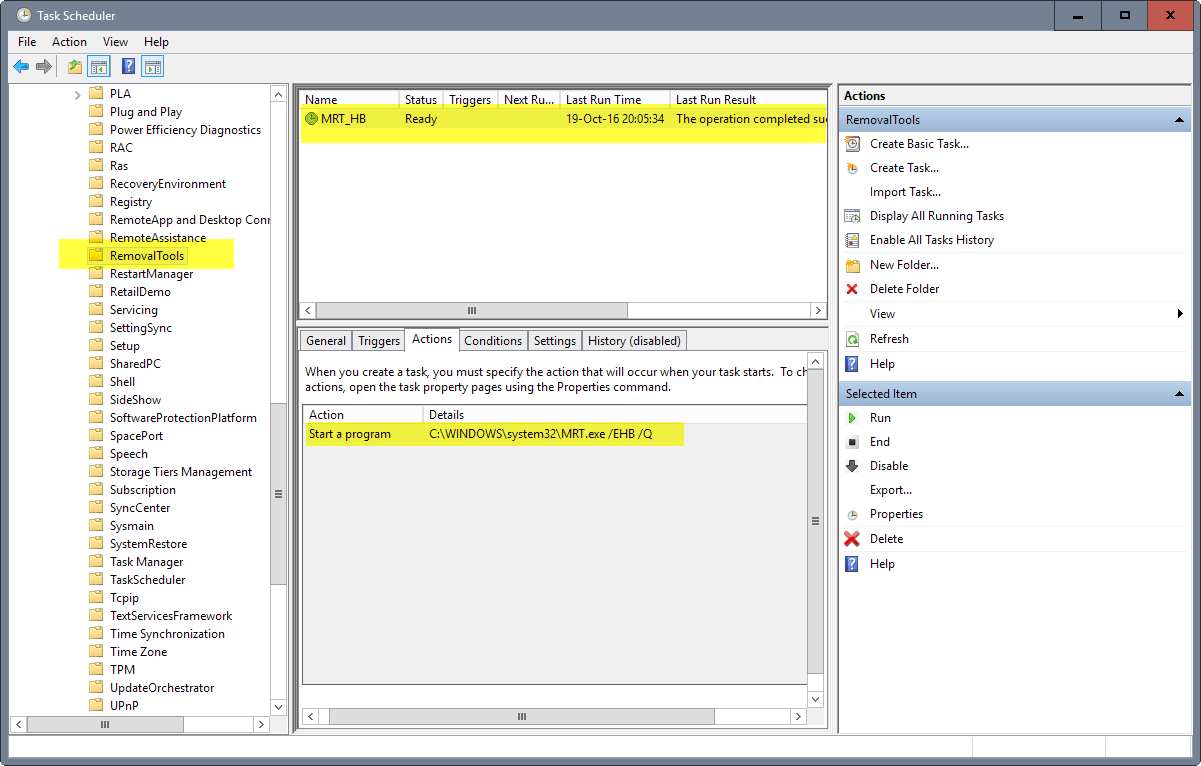Open the Action menu

[x=69, y=42]
